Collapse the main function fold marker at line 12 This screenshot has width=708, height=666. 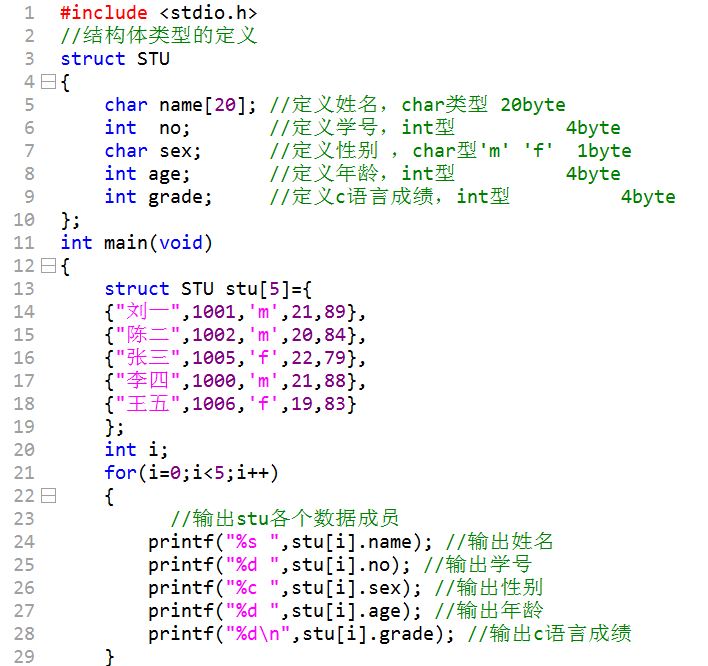tap(48, 265)
